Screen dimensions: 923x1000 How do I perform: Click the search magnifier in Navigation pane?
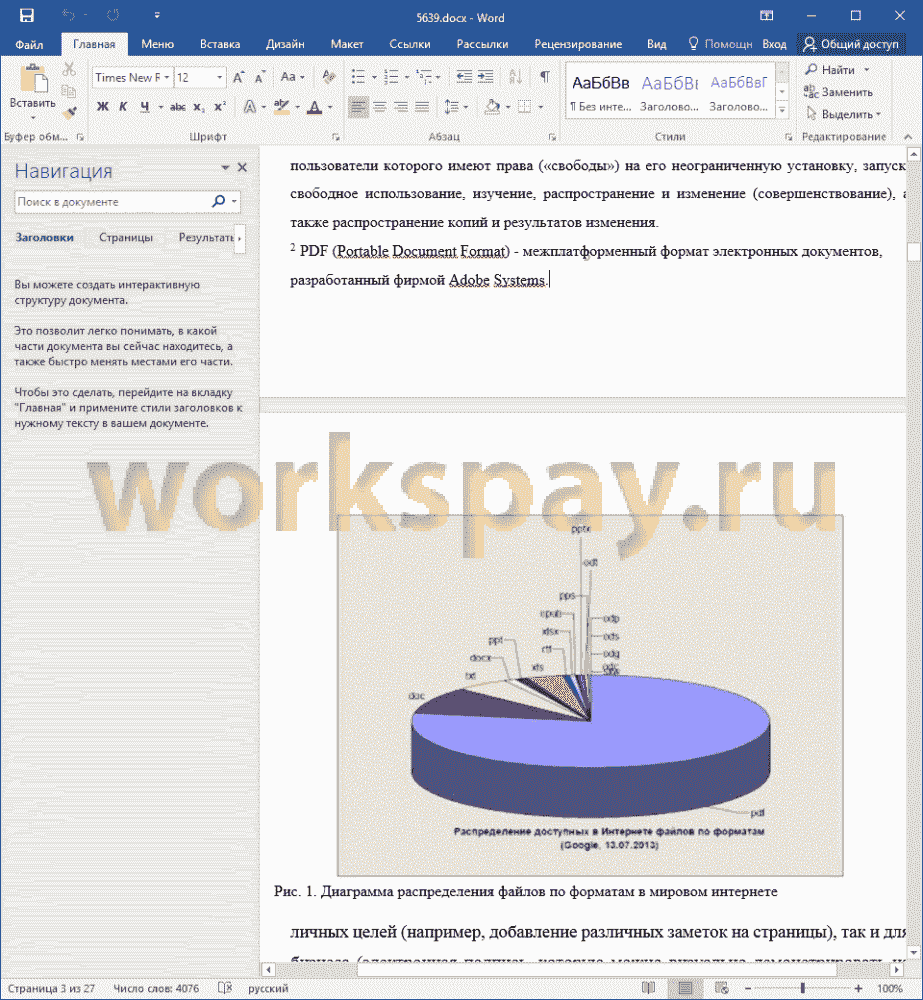point(219,202)
